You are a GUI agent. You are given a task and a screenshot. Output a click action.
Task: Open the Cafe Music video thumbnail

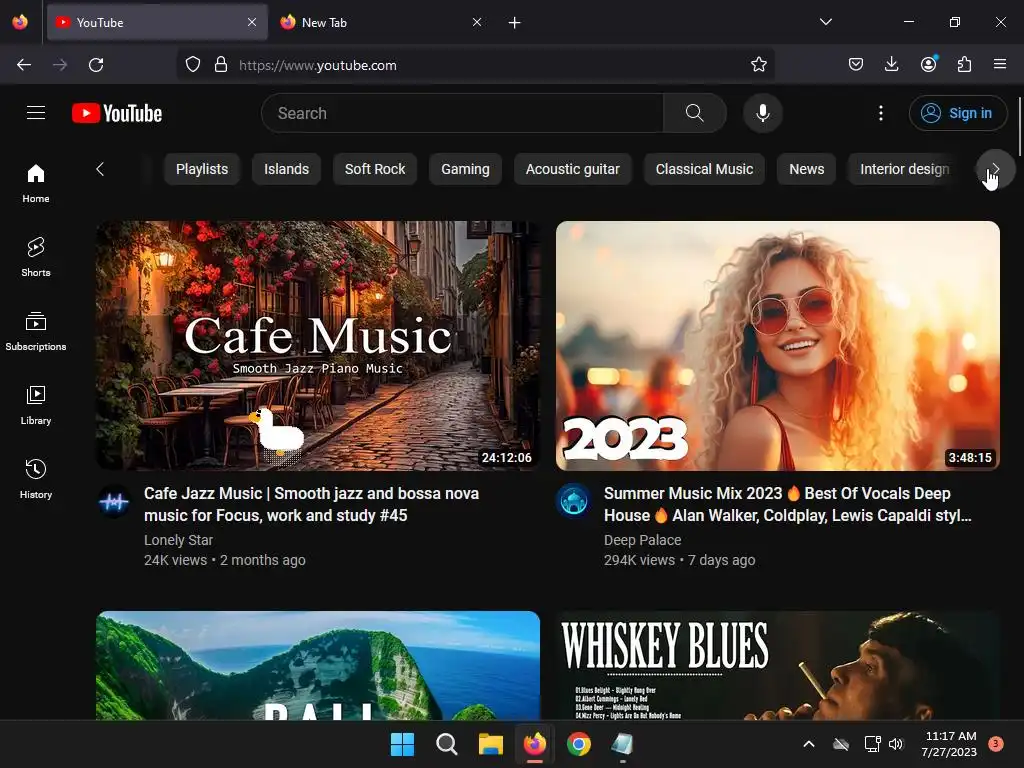(318, 345)
